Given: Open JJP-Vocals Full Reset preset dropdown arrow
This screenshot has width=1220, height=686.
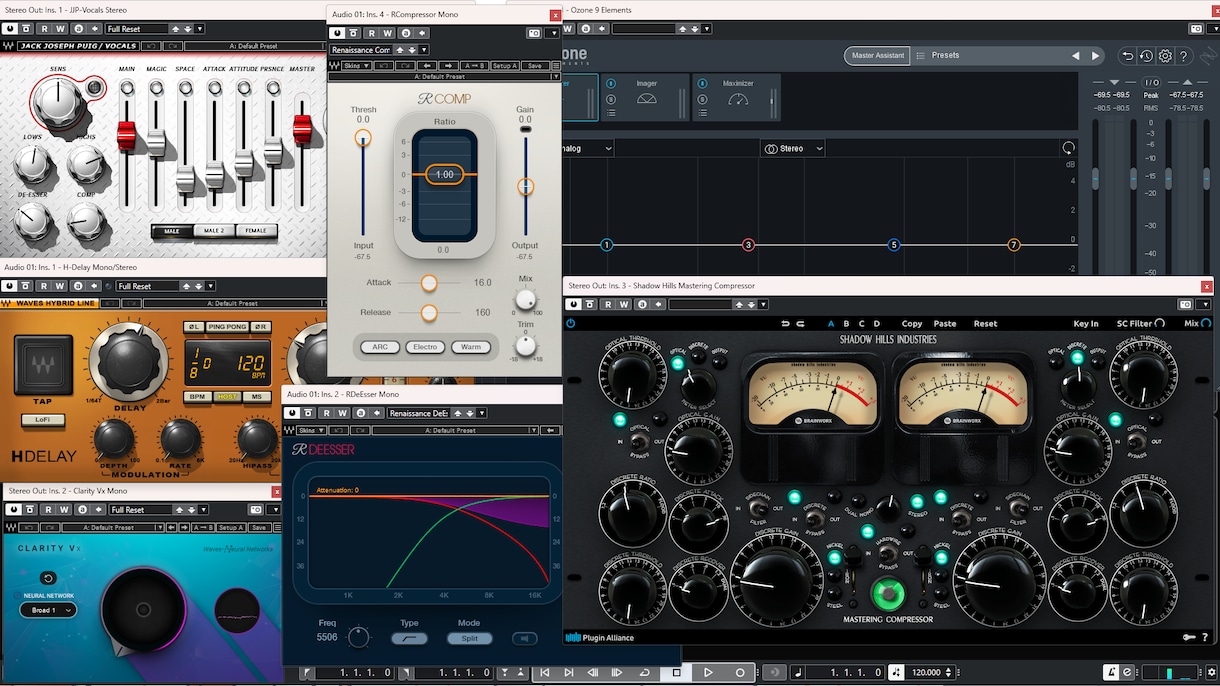Looking at the screenshot, I should pos(200,30).
